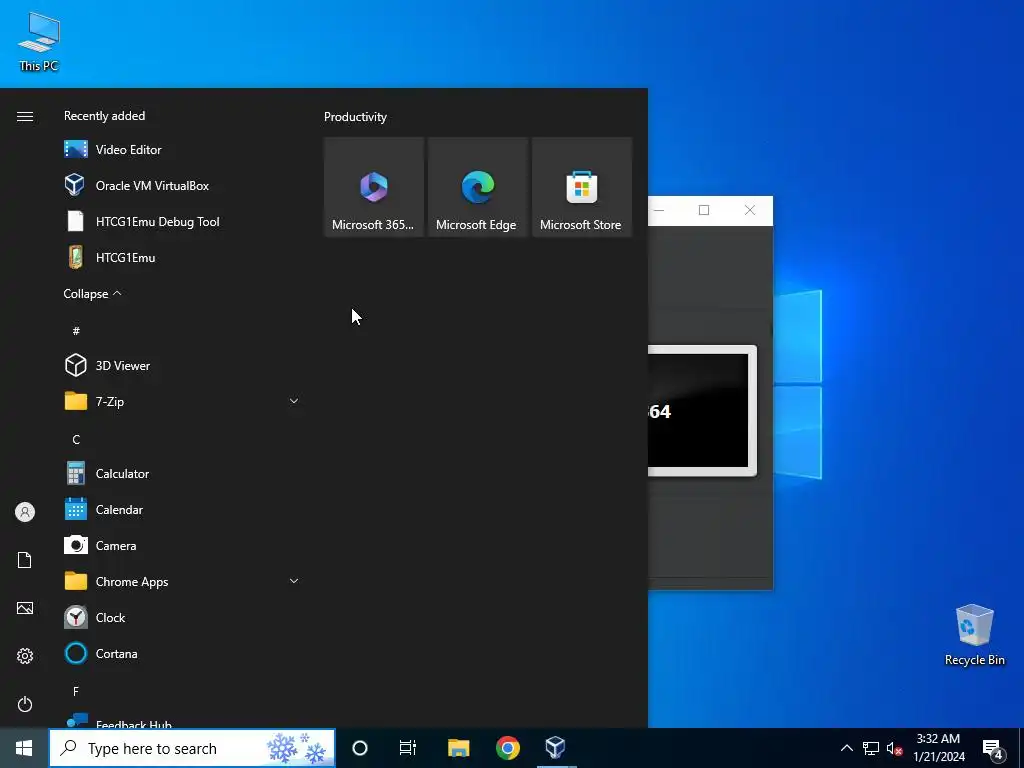Click letter F index header
The width and height of the screenshot is (1024, 768).
[76, 691]
